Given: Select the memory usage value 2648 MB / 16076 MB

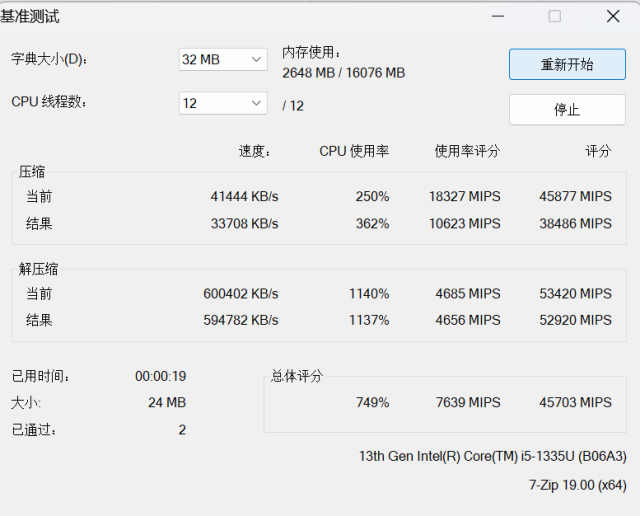Looking at the screenshot, I should (343, 73).
